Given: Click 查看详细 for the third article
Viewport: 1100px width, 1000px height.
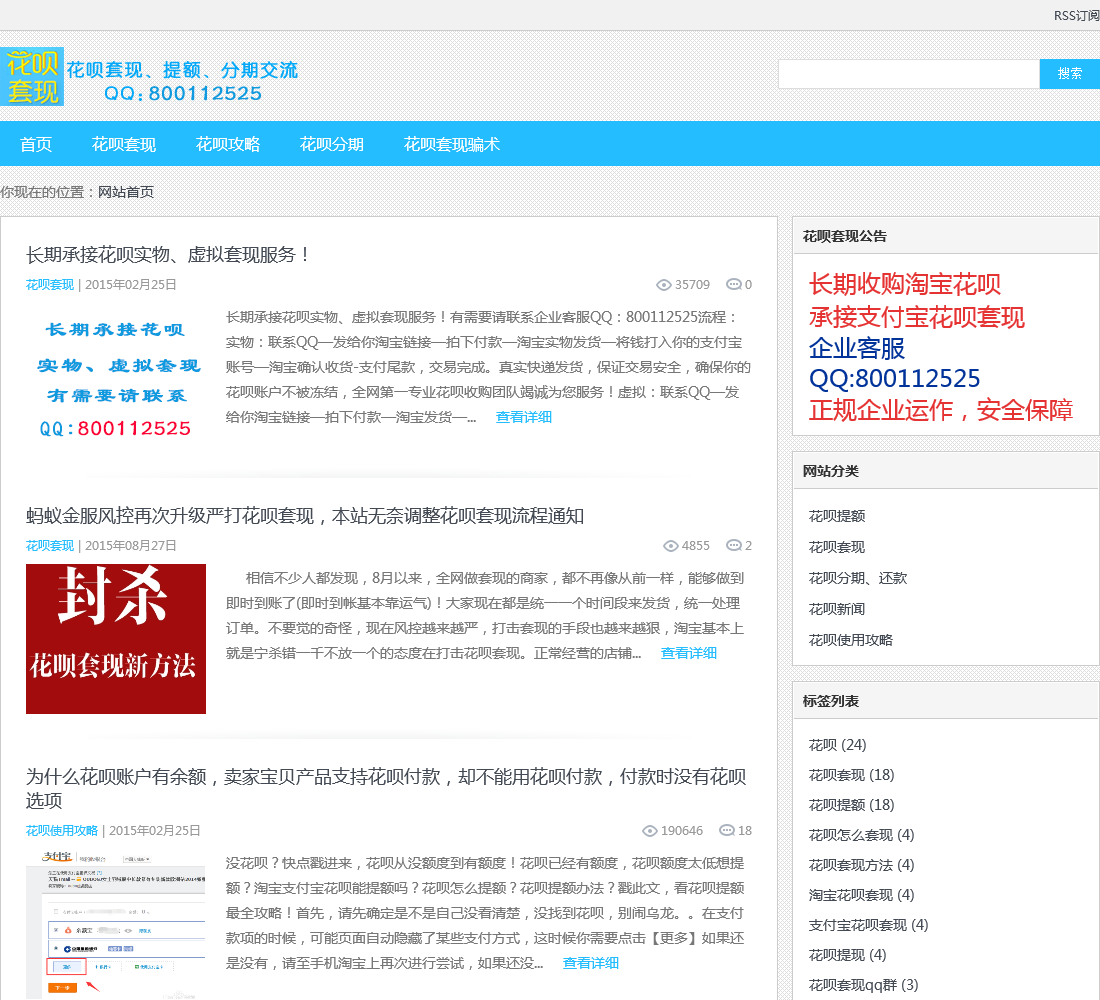Looking at the screenshot, I should click(590, 963).
